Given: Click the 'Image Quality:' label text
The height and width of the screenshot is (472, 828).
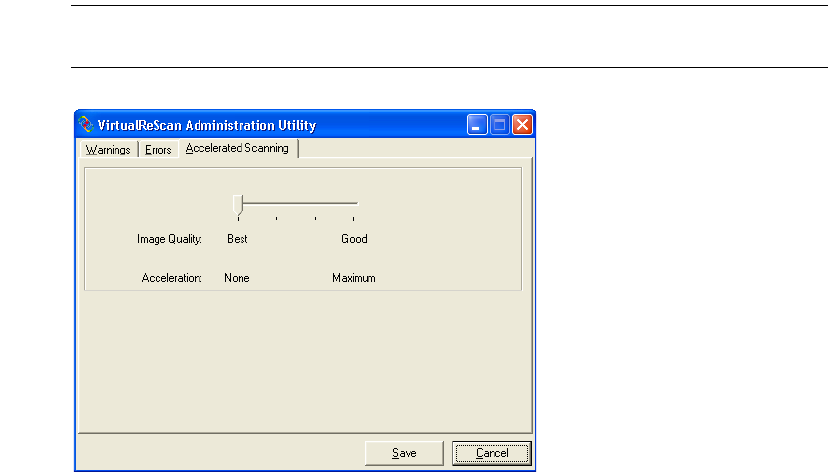Looking at the screenshot, I should click(x=169, y=239).
